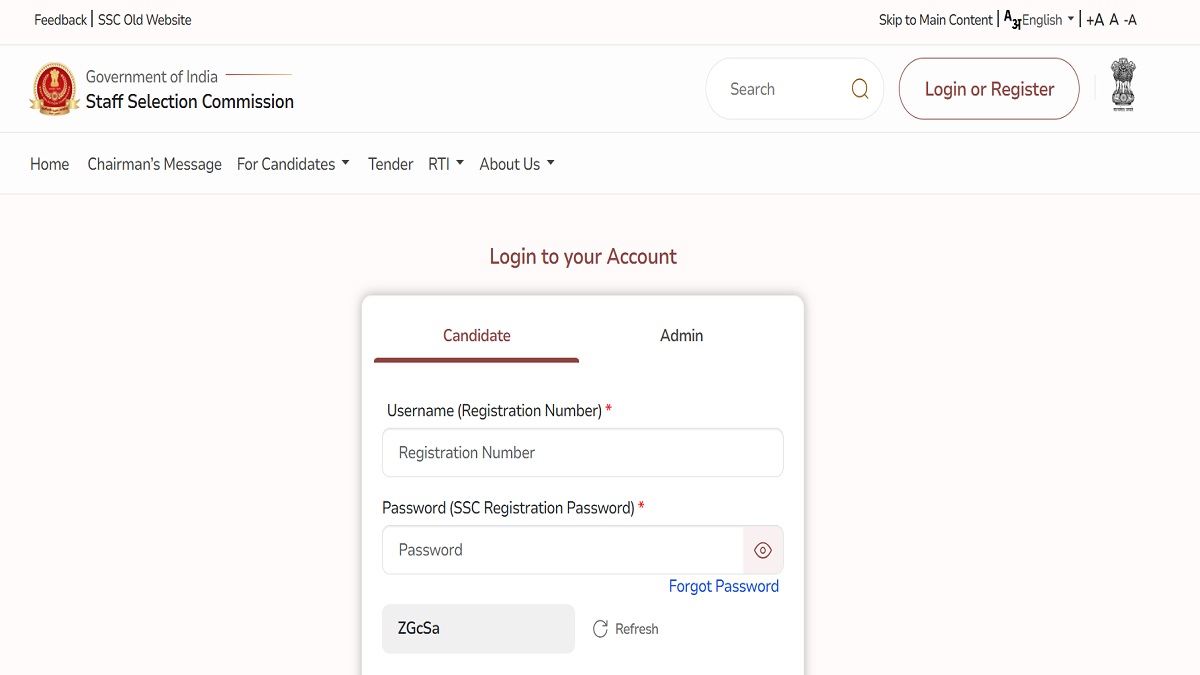Expand the About Us dropdown
The width and height of the screenshot is (1200, 675).
pyautogui.click(x=516, y=163)
